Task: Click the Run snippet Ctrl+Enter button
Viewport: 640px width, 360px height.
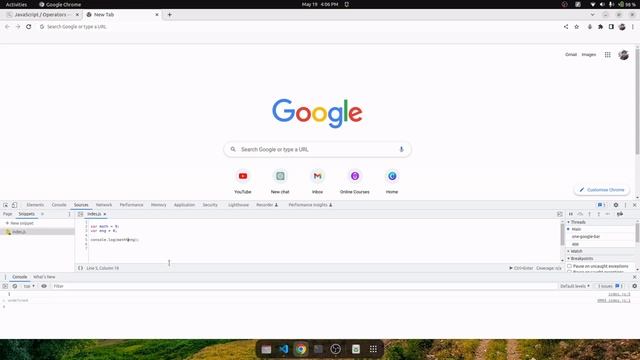Action: [521, 268]
